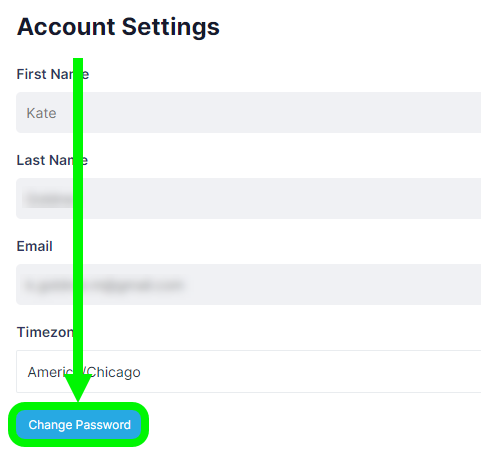The image size is (481, 455).
Task: Click the word Chicago in Timezone box
Action: pos(114,372)
